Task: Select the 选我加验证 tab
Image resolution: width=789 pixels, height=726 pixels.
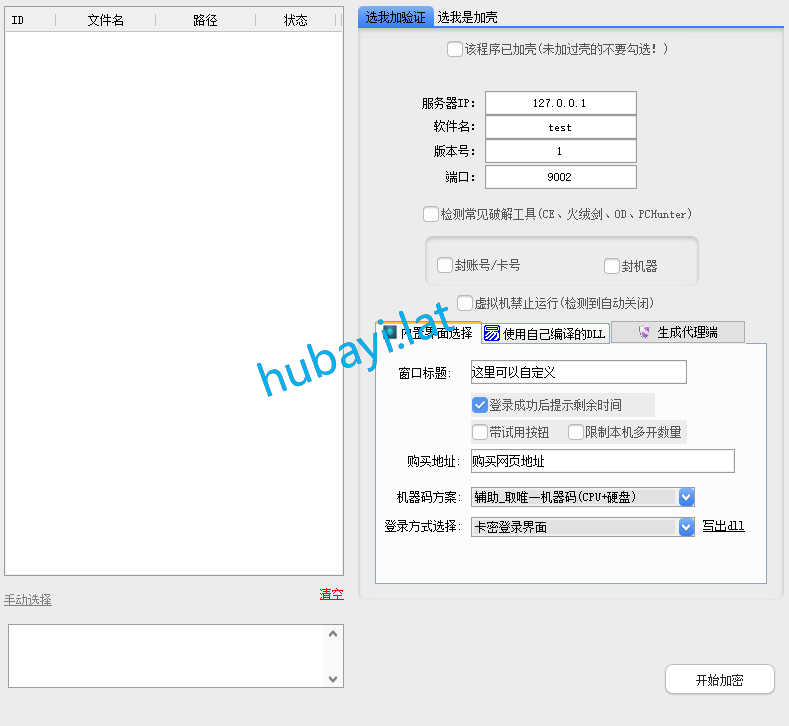Action: point(395,17)
